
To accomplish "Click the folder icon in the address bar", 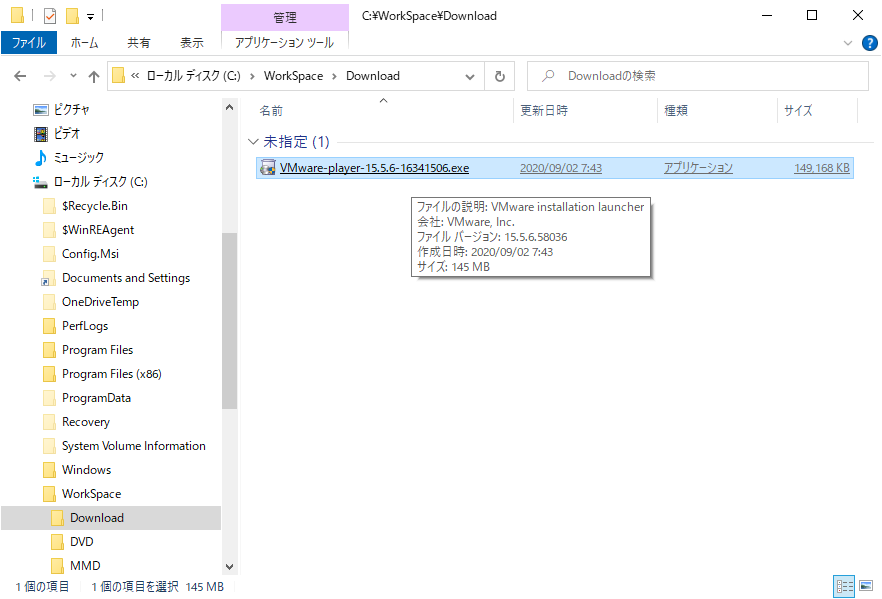I will click(118, 75).
